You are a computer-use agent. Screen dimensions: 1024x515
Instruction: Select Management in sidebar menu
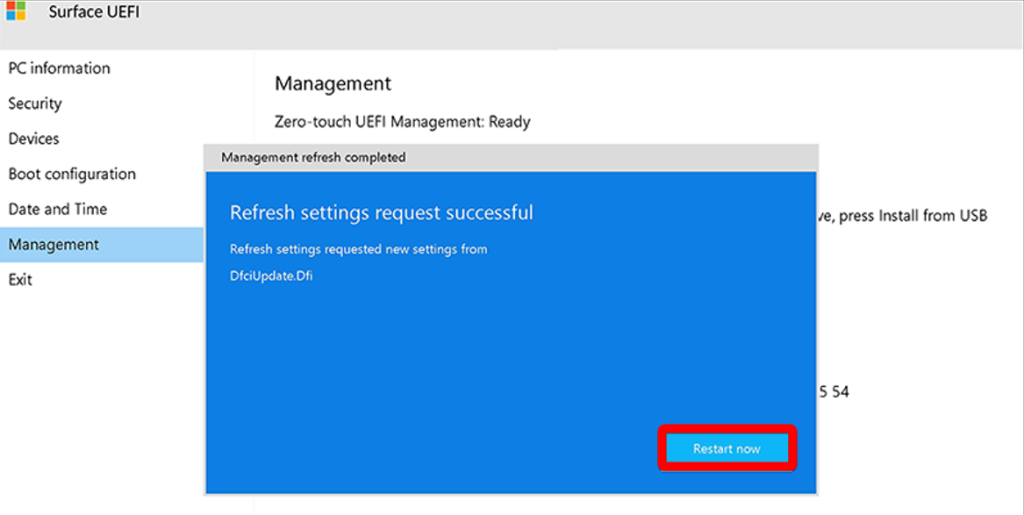pos(101,245)
